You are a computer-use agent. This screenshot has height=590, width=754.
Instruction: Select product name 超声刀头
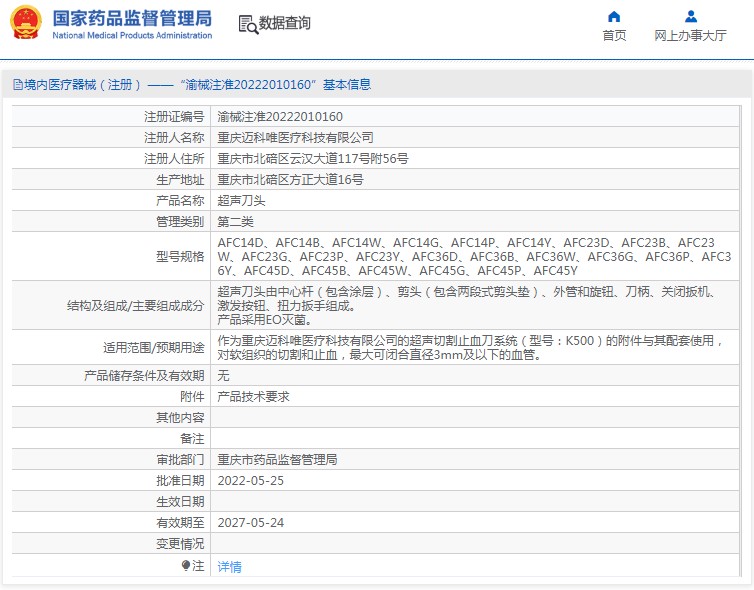[x=241, y=201]
